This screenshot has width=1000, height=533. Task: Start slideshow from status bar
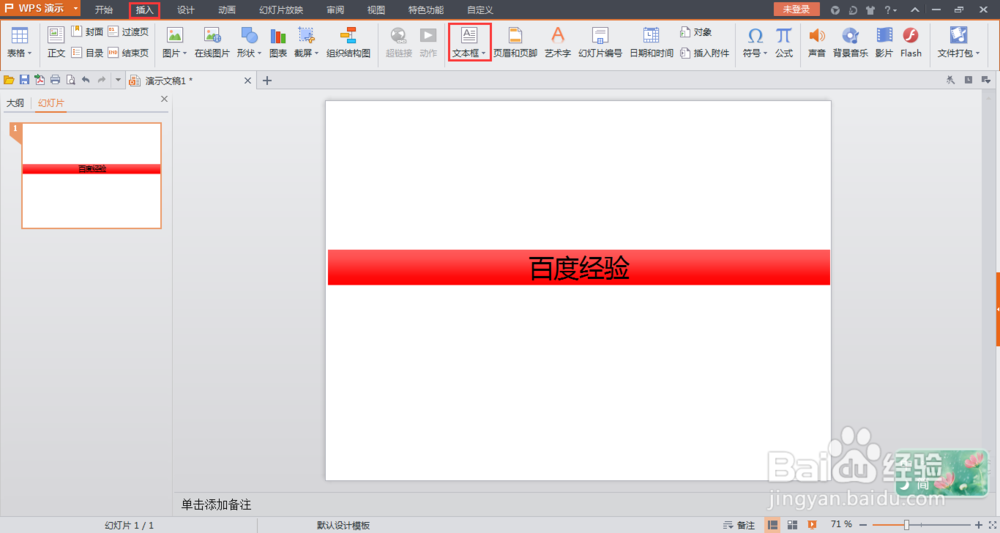[x=812, y=525]
